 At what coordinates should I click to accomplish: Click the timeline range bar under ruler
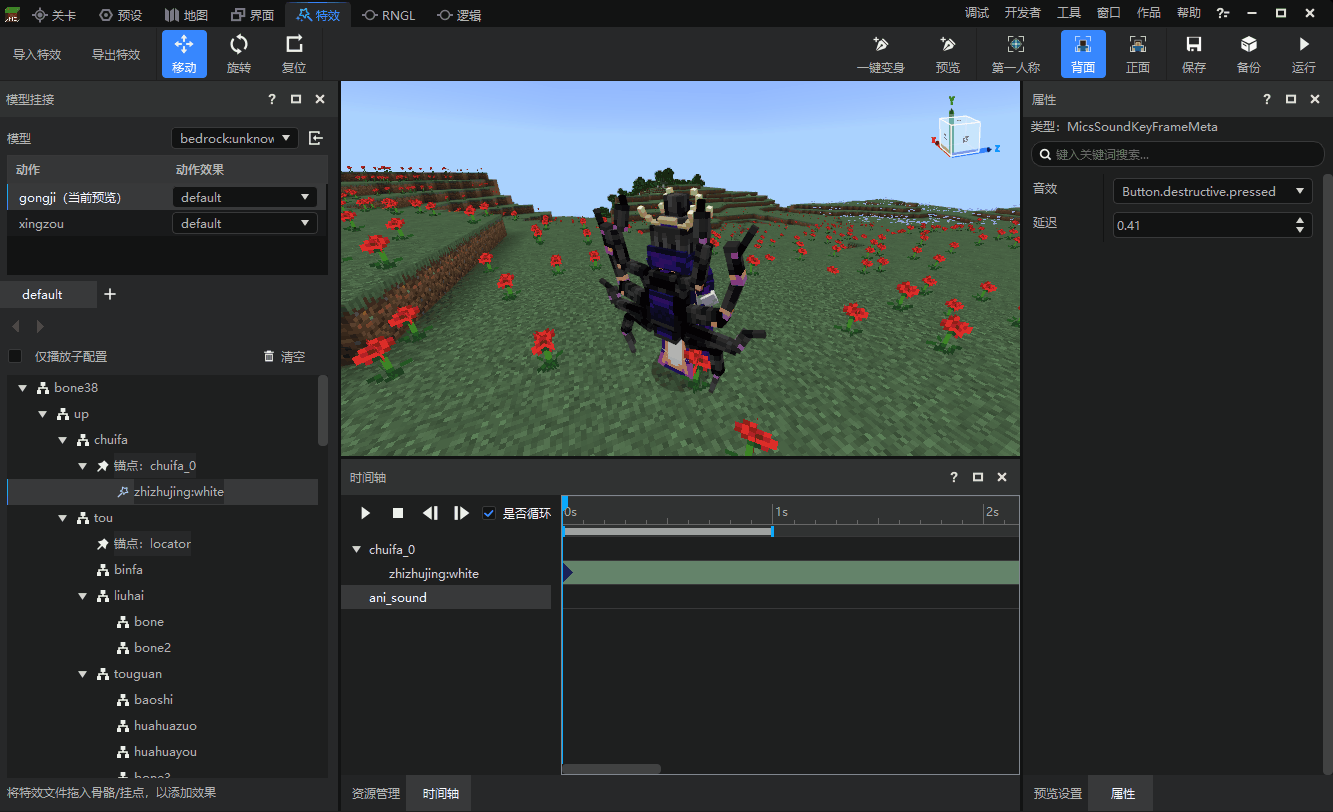pyautogui.click(x=667, y=531)
